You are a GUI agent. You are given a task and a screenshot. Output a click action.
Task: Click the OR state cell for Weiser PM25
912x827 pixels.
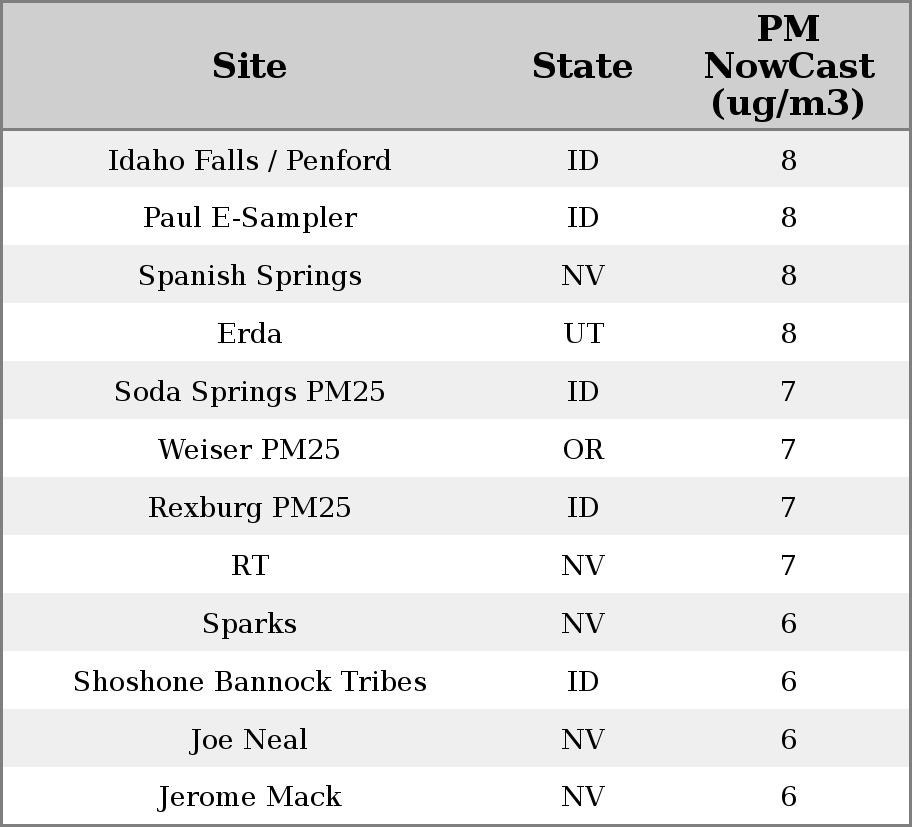point(583,450)
